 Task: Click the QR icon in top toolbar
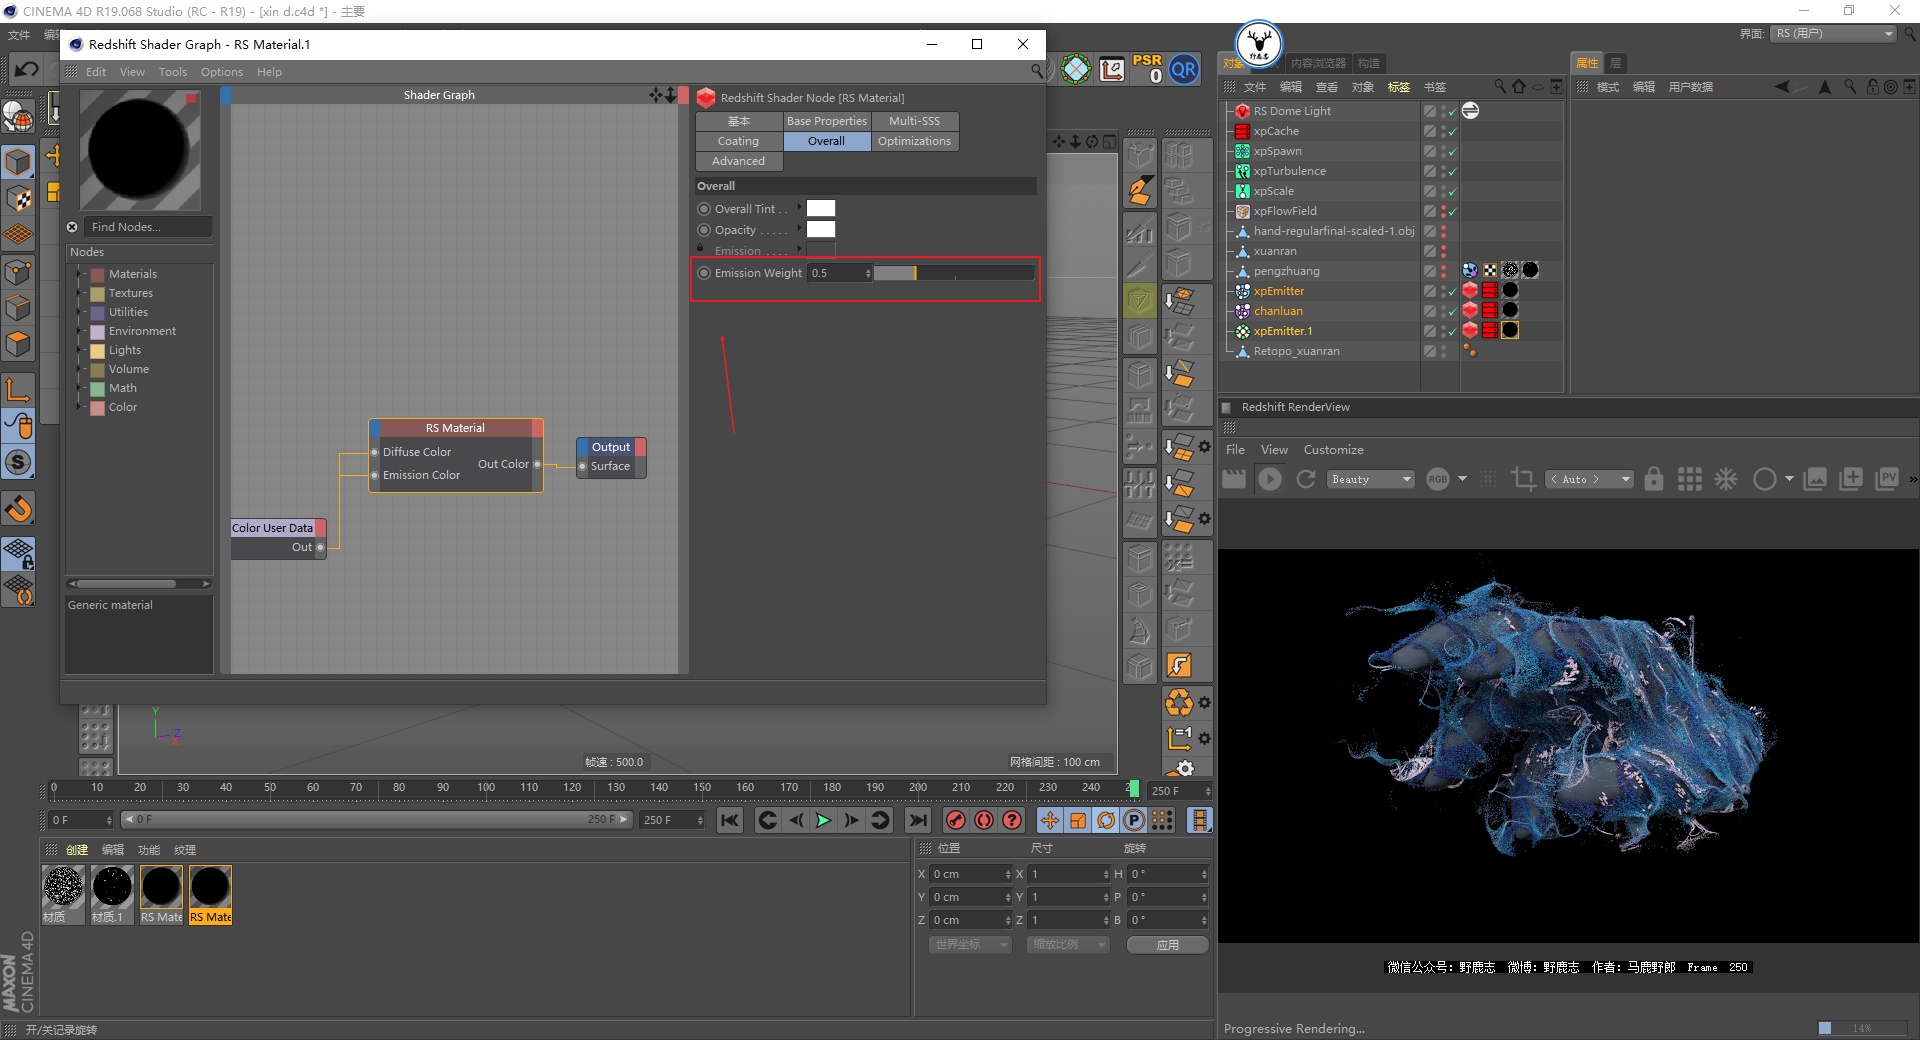1184,69
